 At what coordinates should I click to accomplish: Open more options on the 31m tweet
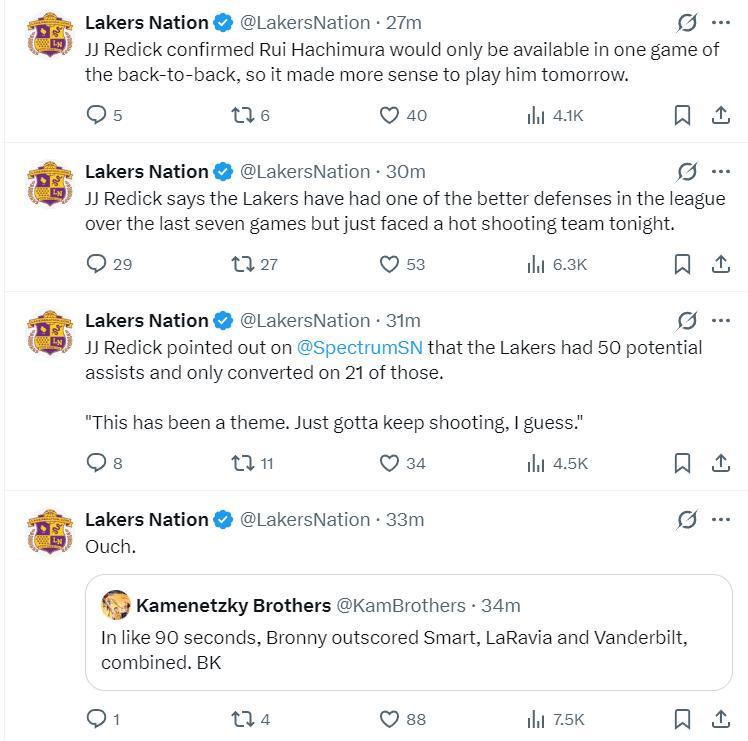[x=721, y=320]
